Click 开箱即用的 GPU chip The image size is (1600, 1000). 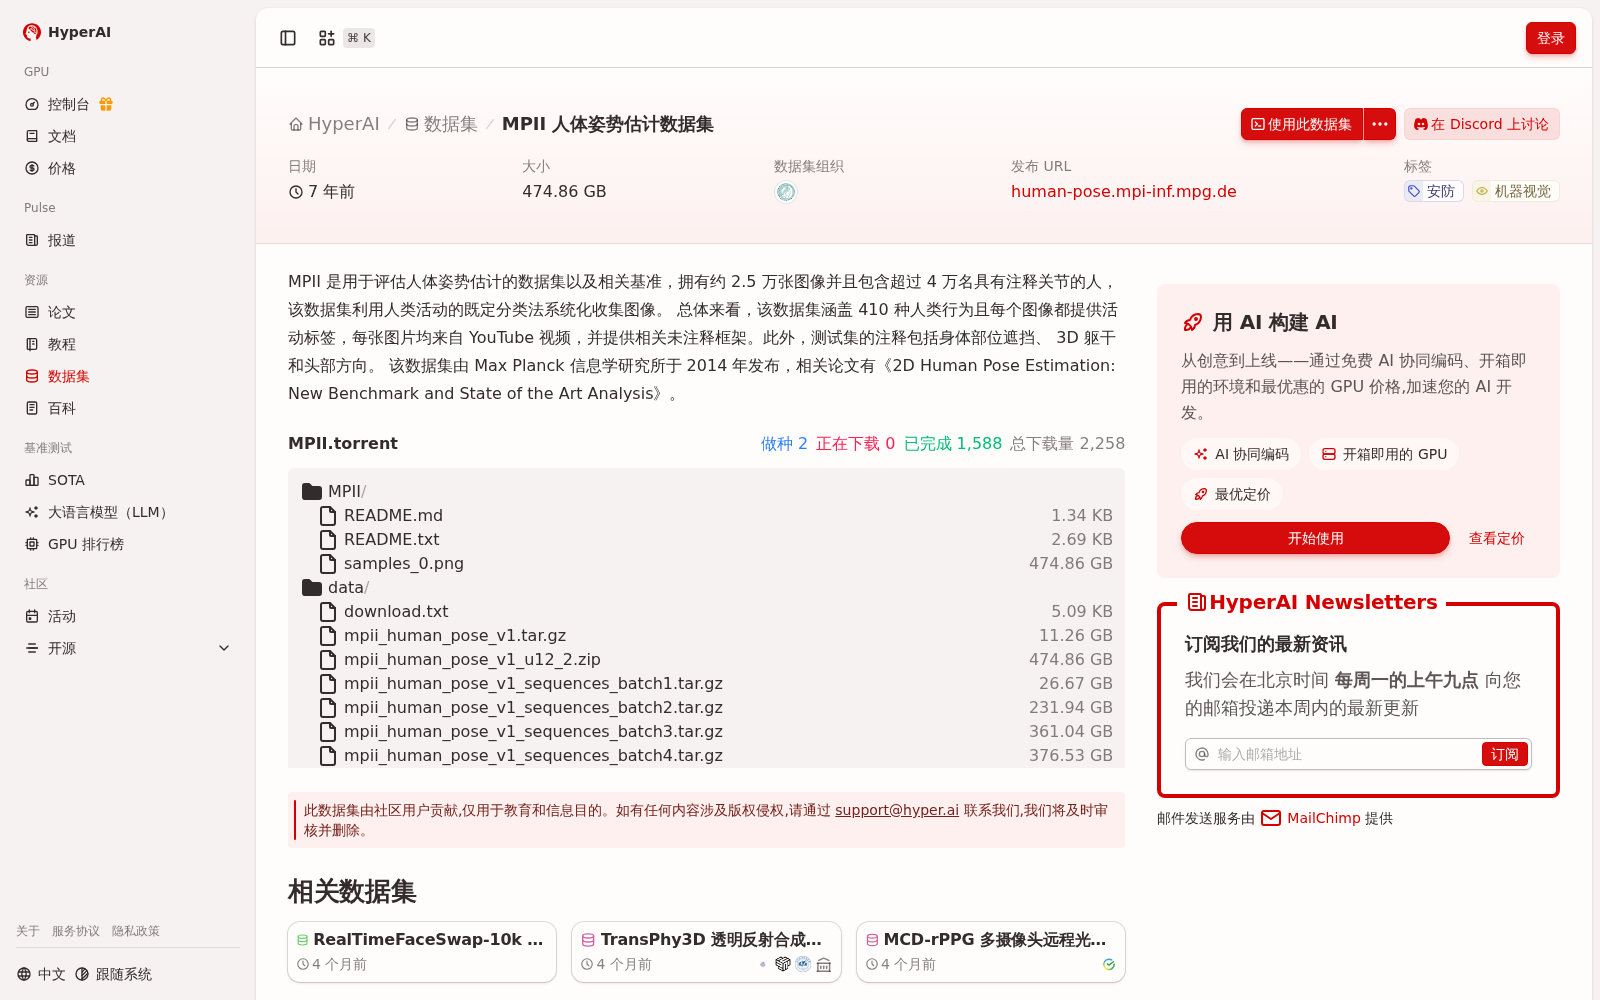1384,454
